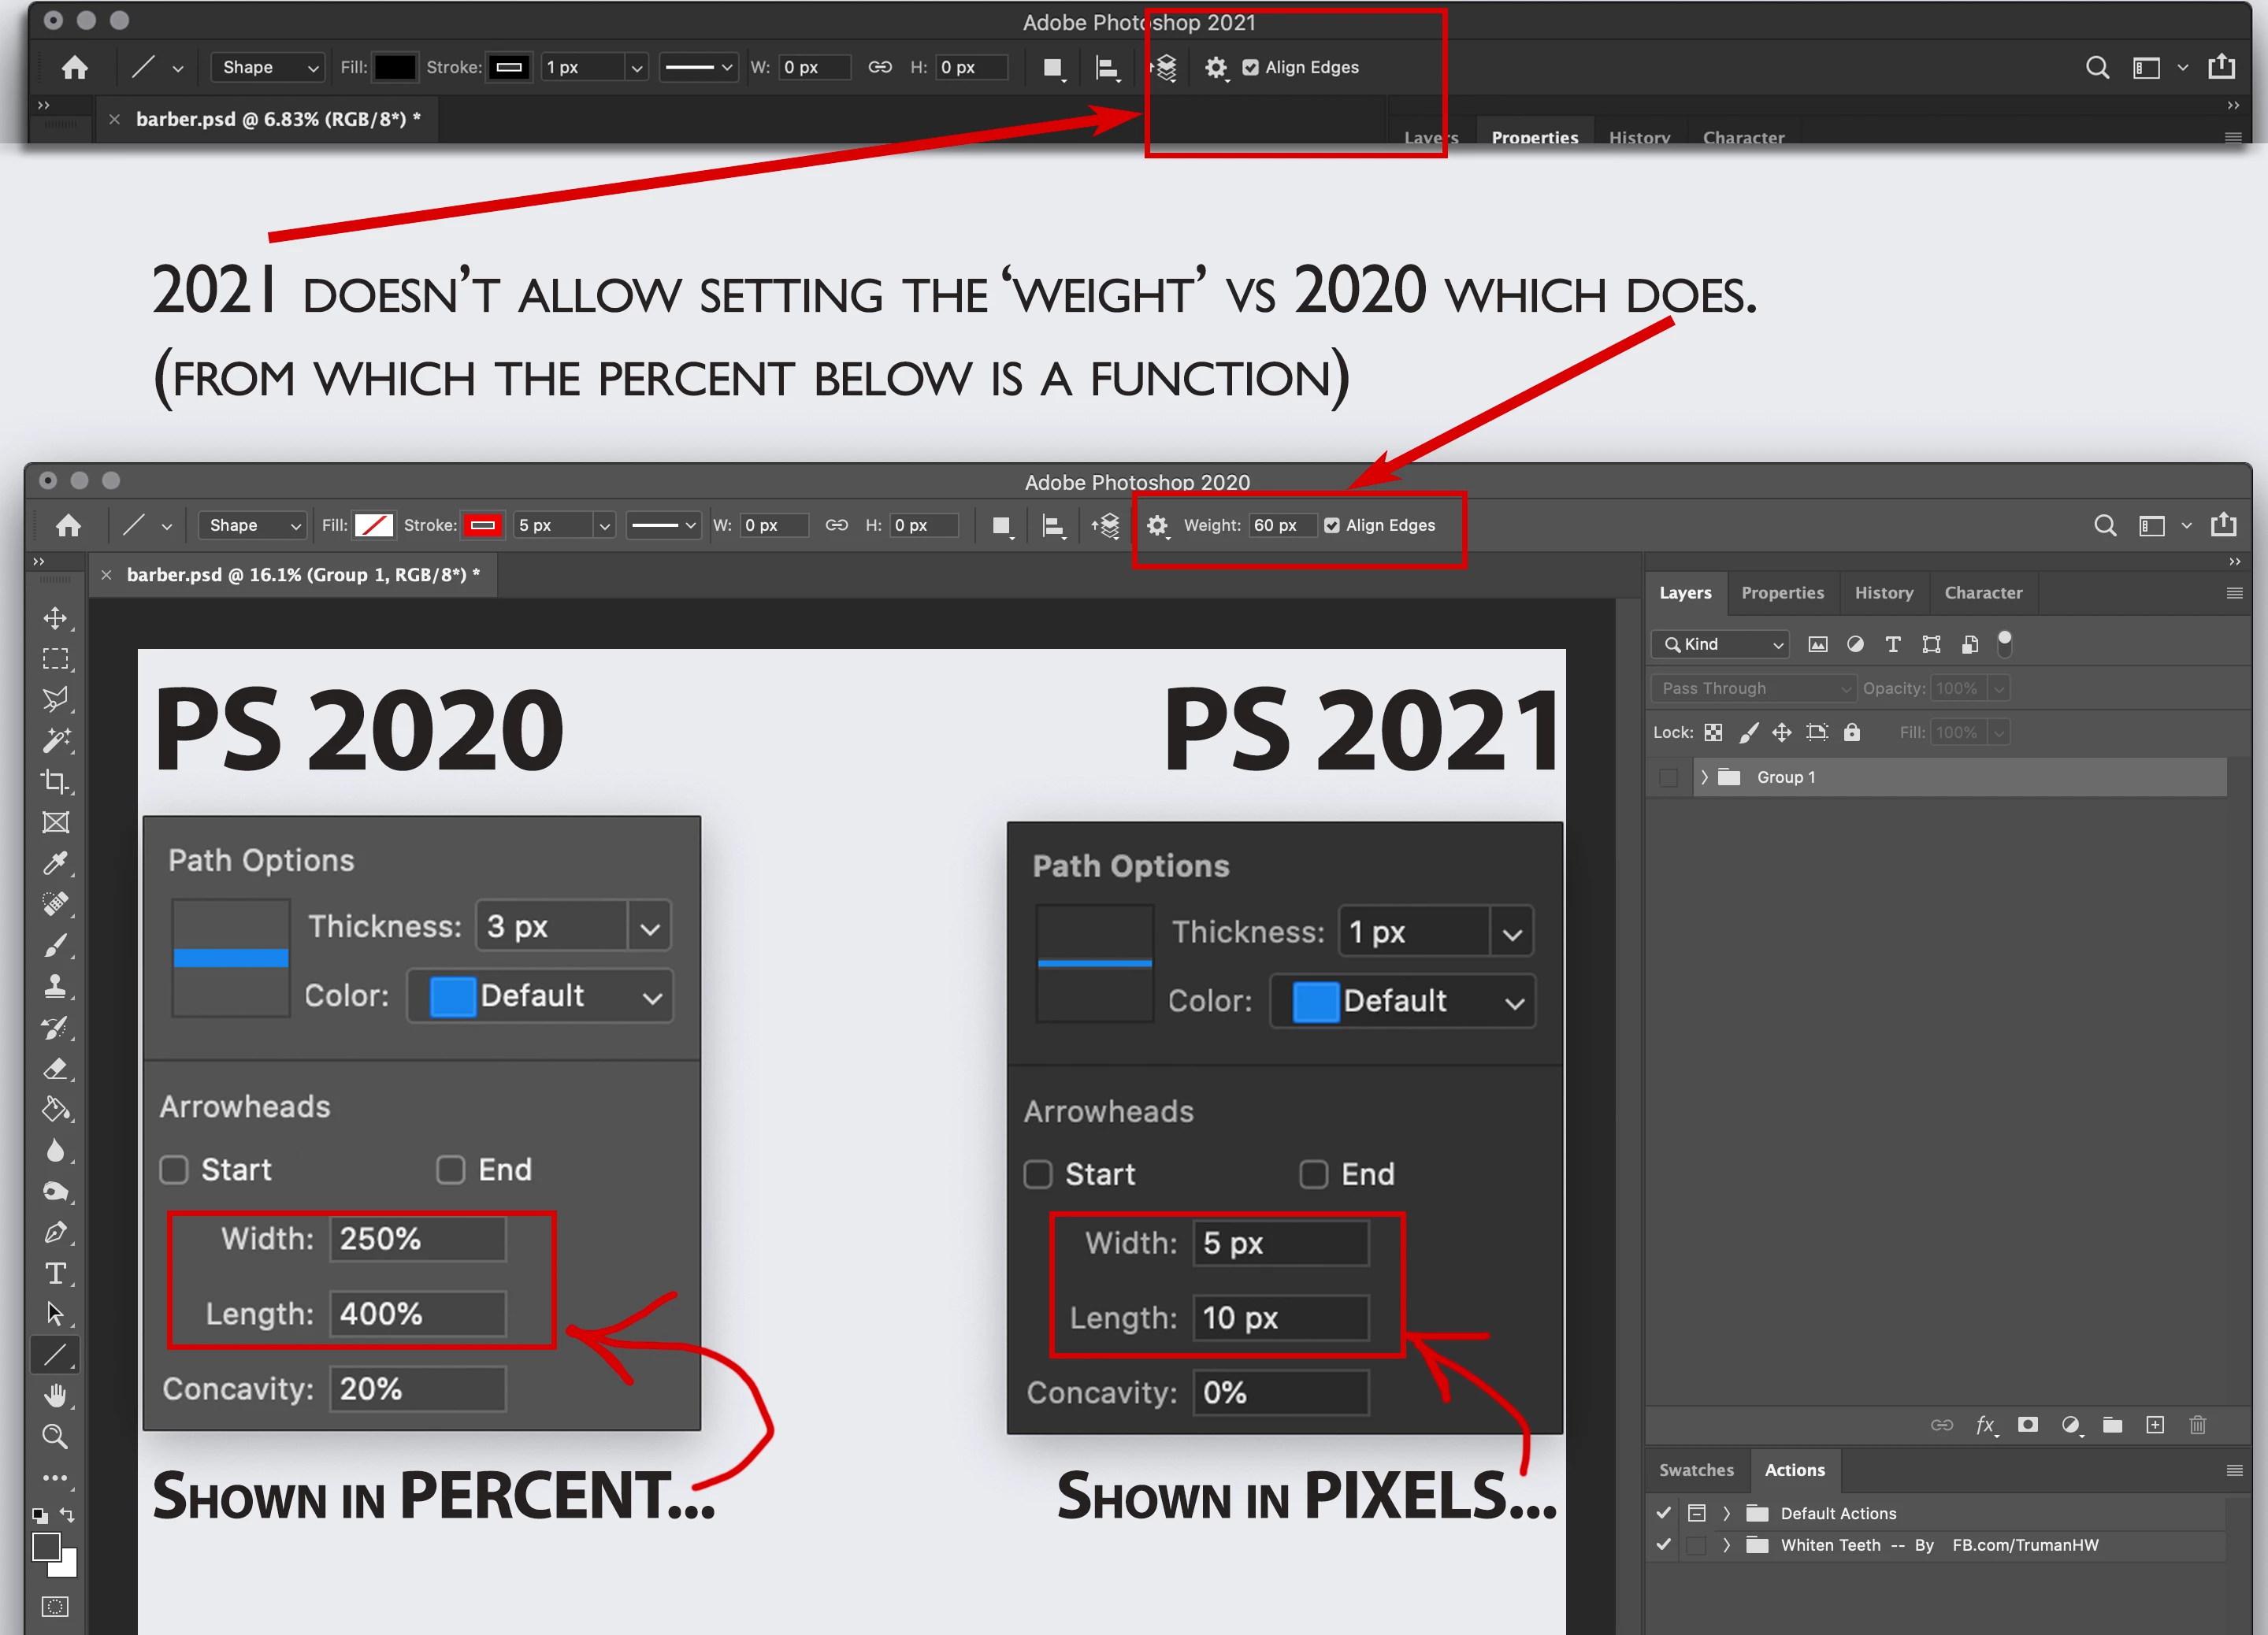Select the Zoom tool in toolbar
The height and width of the screenshot is (1635, 2268).
coord(56,1437)
